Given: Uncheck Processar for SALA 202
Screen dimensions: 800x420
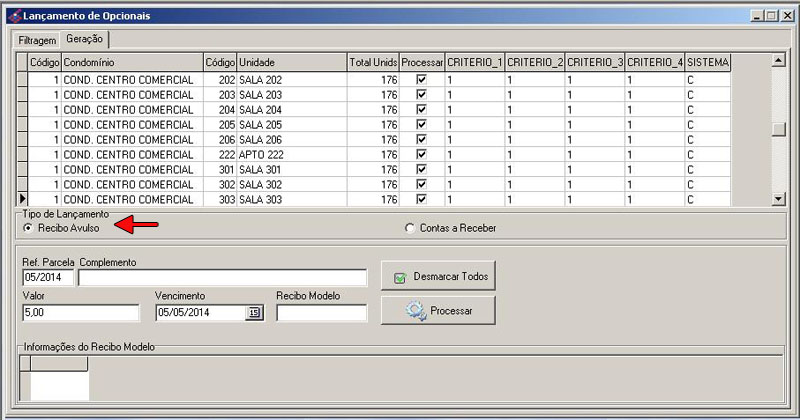Looking at the screenshot, I should click(421, 79).
